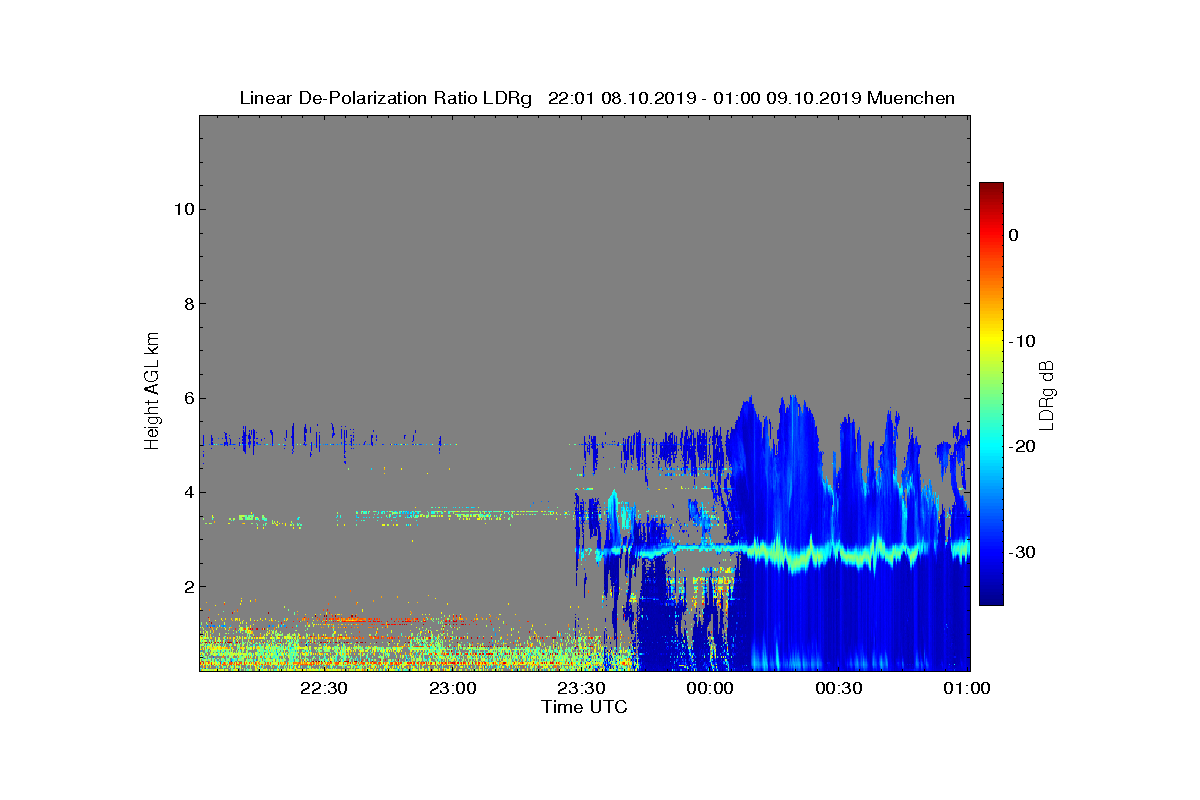Click the colorbar value label -20

point(1022,447)
